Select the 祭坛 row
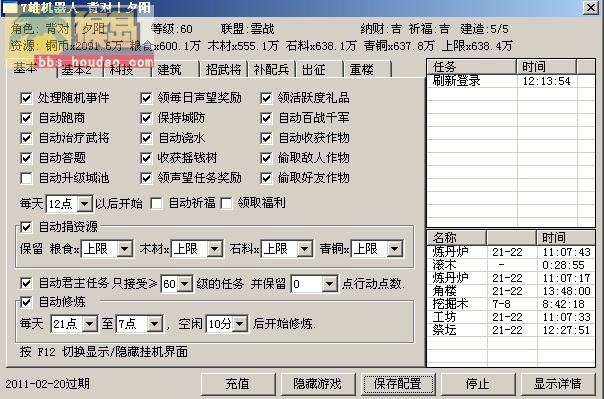 click(x=511, y=330)
